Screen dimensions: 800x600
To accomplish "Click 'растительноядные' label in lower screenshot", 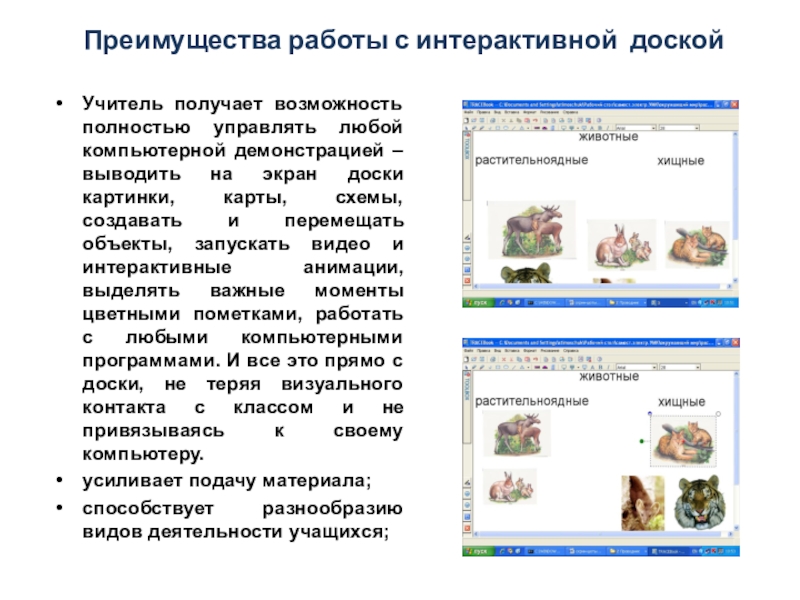I will (532, 401).
